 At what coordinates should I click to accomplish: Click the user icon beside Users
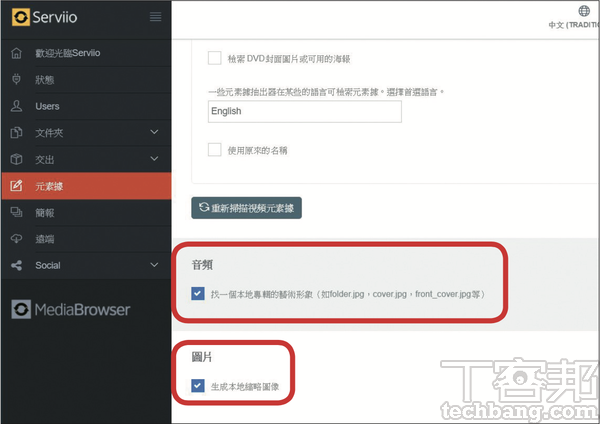coord(16,106)
